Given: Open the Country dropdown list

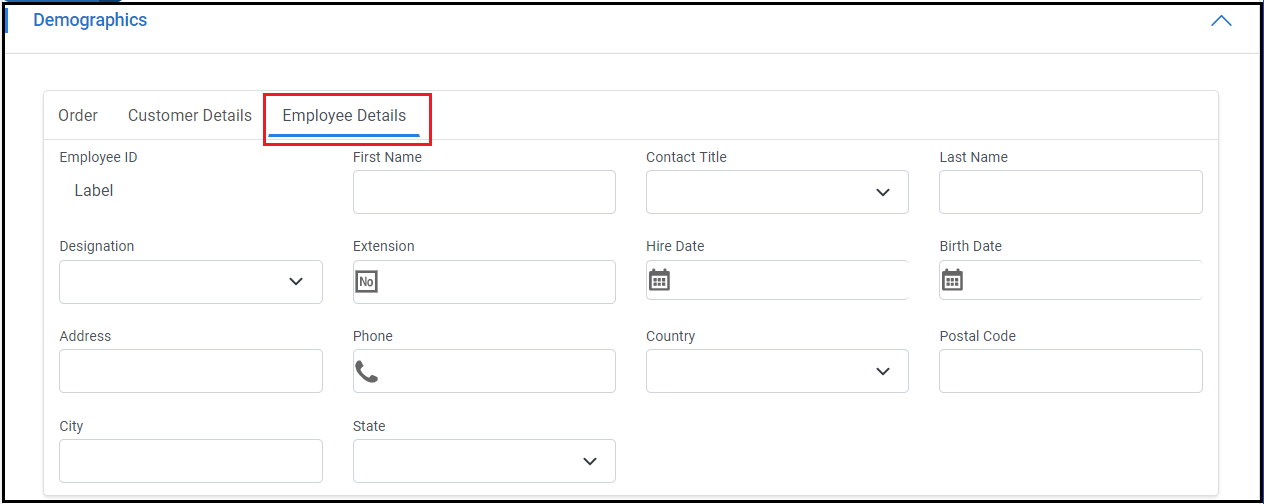Looking at the screenshot, I should 777,371.
